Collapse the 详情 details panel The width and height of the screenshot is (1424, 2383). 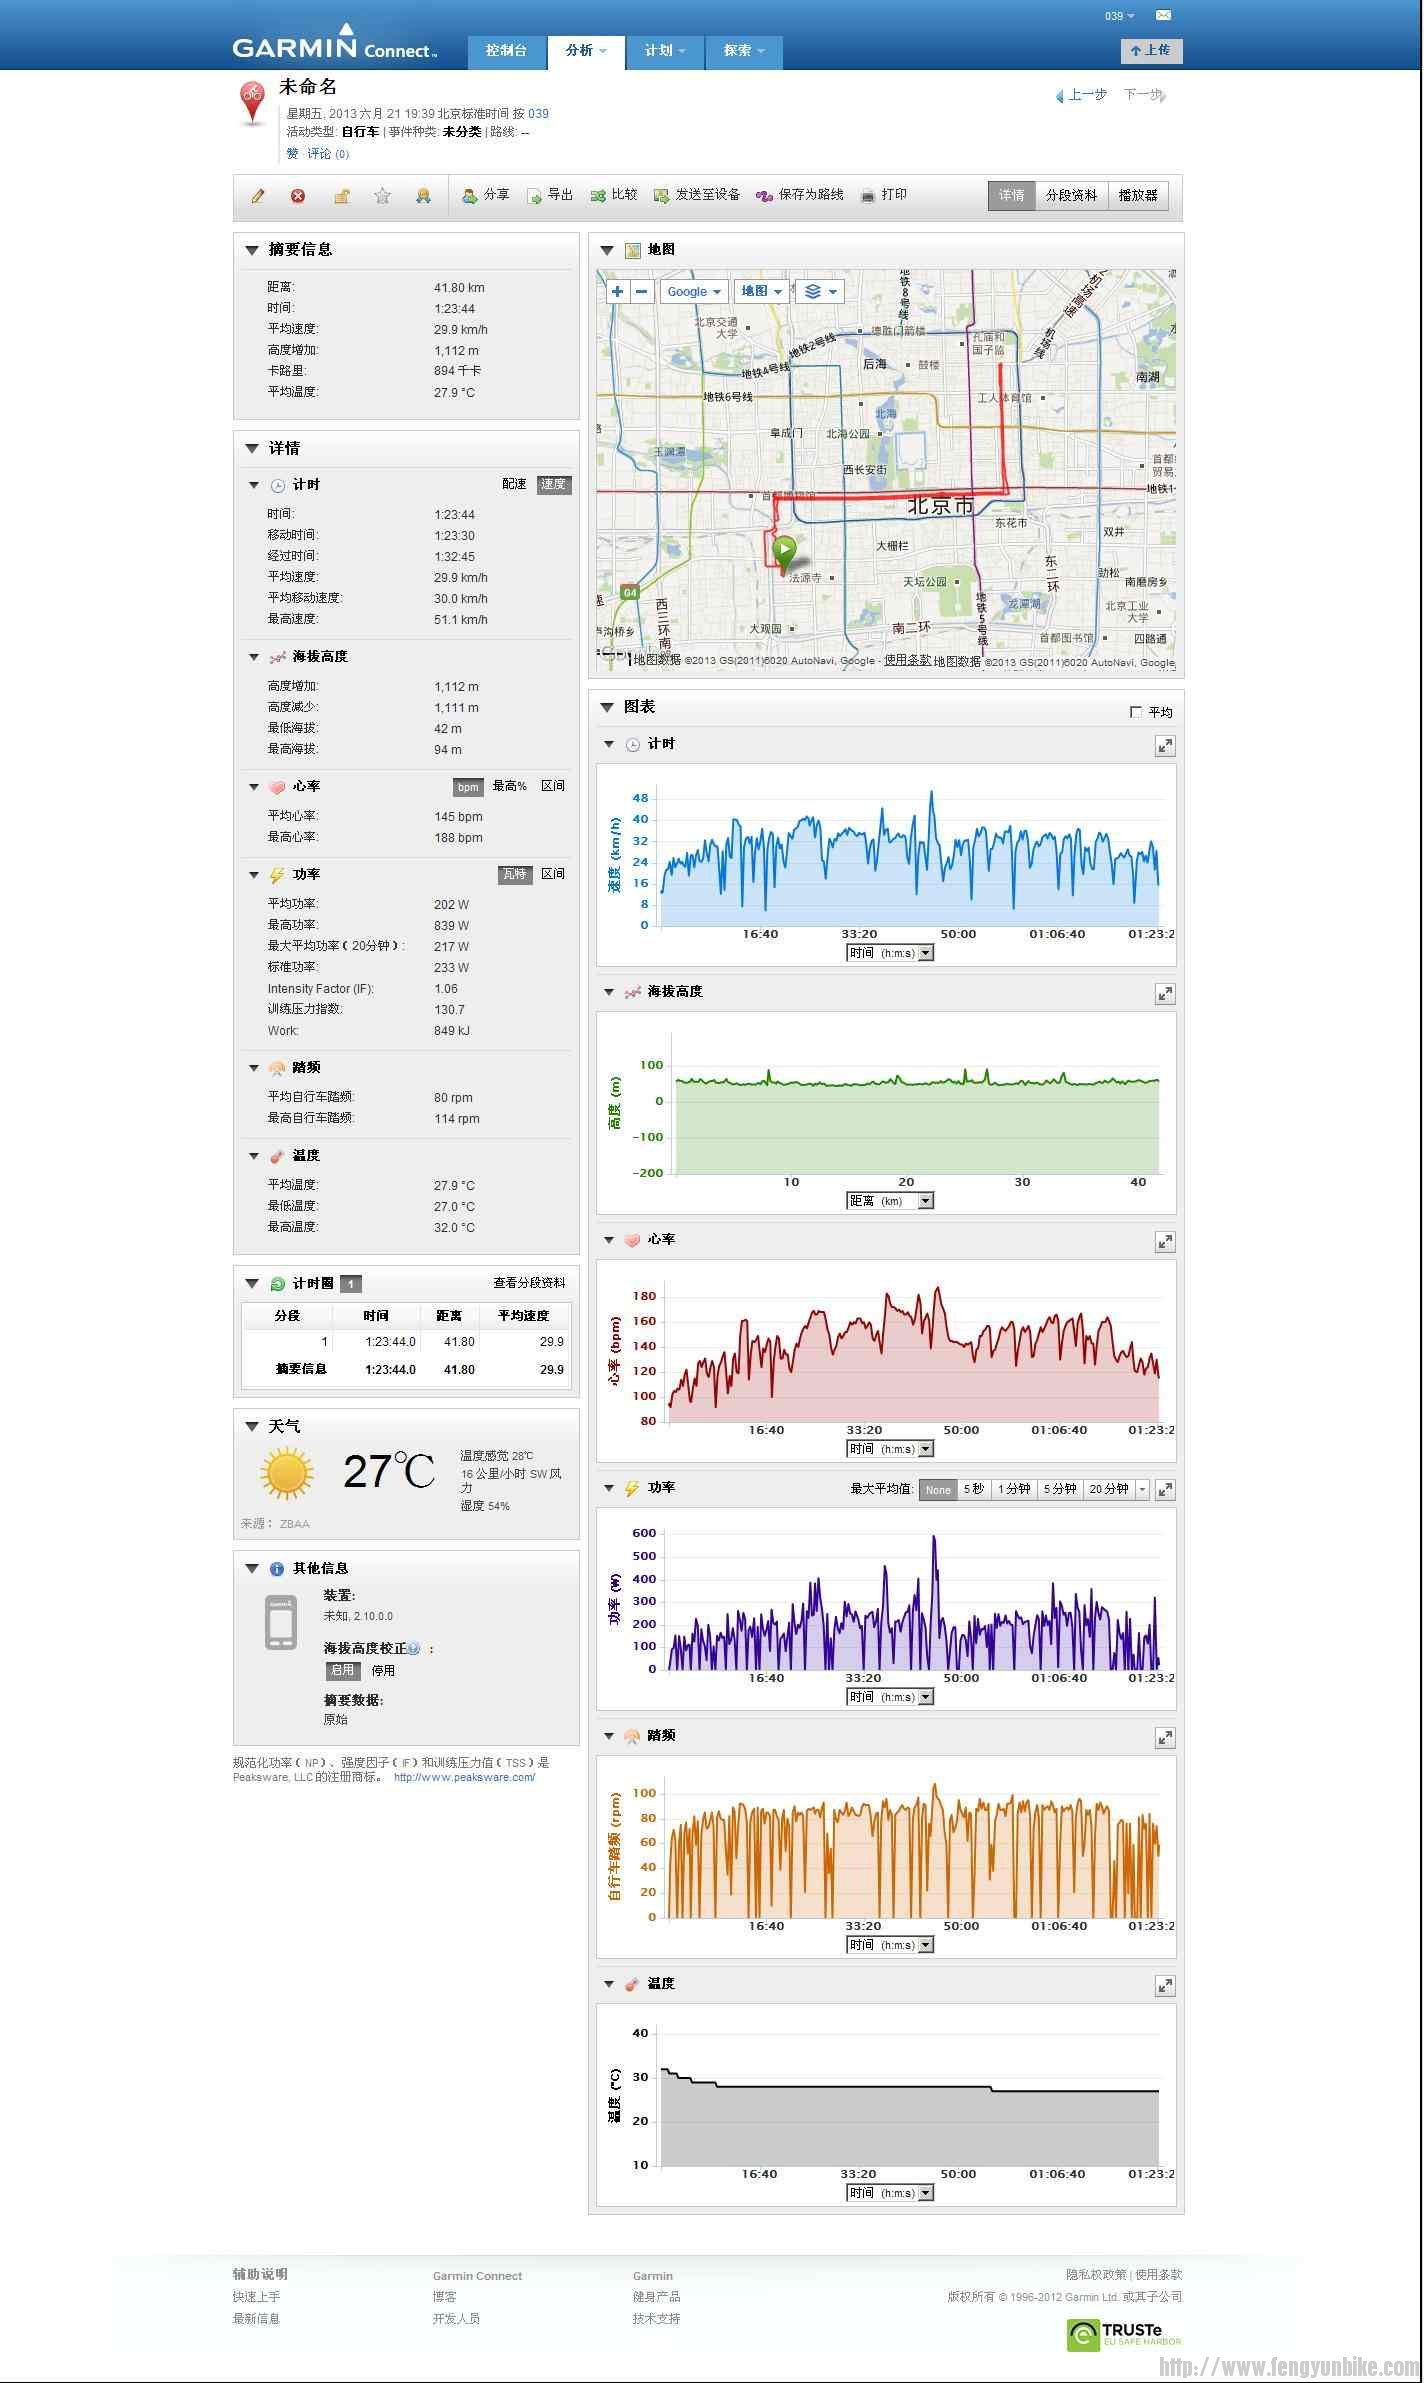(x=252, y=448)
